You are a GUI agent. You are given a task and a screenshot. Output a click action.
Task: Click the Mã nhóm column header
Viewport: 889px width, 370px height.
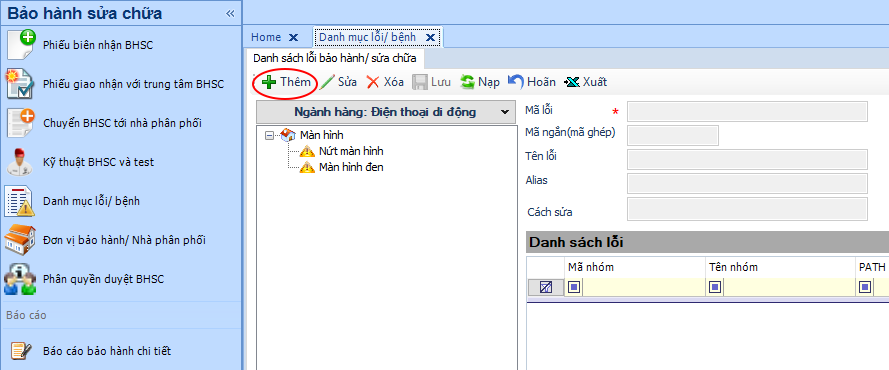click(635, 267)
